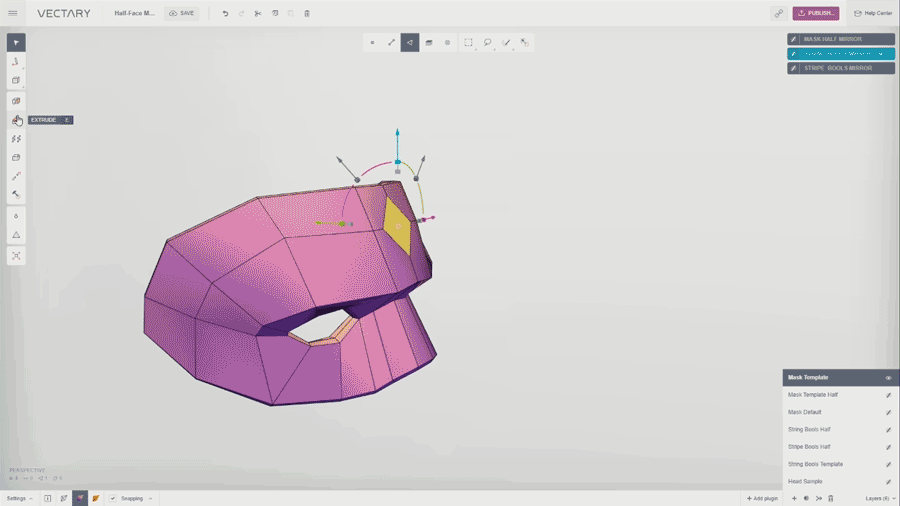Toggle face selection mode button
This screenshot has width=900, height=506.
pyautogui.click(x=410, y=42)
